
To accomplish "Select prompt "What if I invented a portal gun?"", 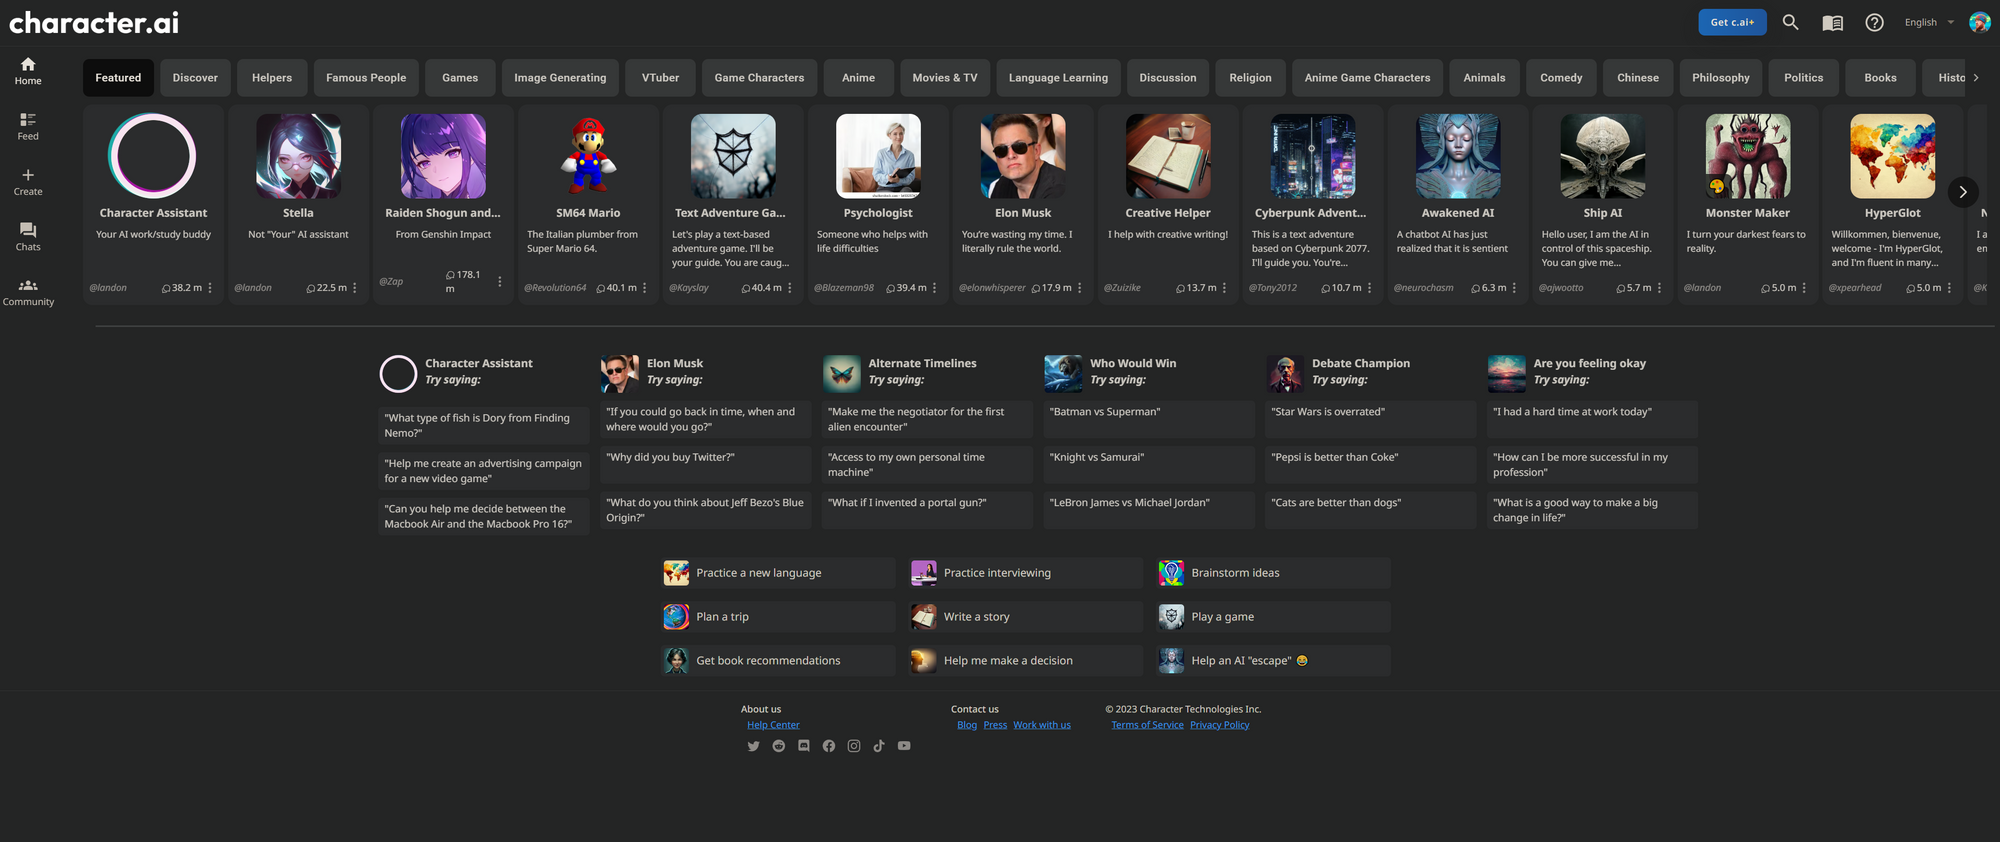I will pos(927,510).
